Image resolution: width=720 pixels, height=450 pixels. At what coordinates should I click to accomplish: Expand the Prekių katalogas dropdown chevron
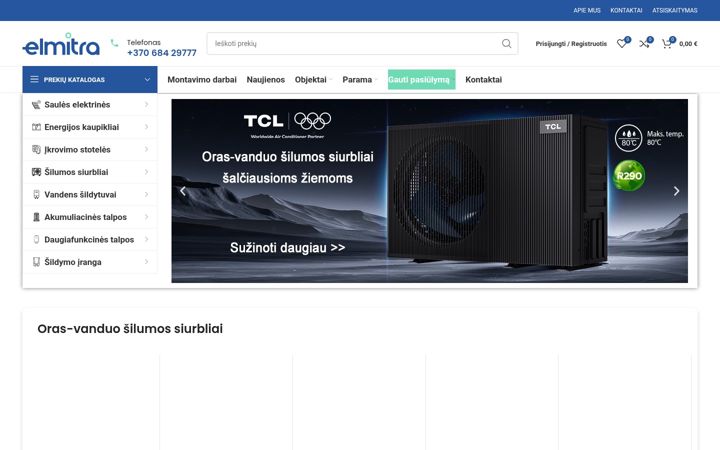point(147,79)
